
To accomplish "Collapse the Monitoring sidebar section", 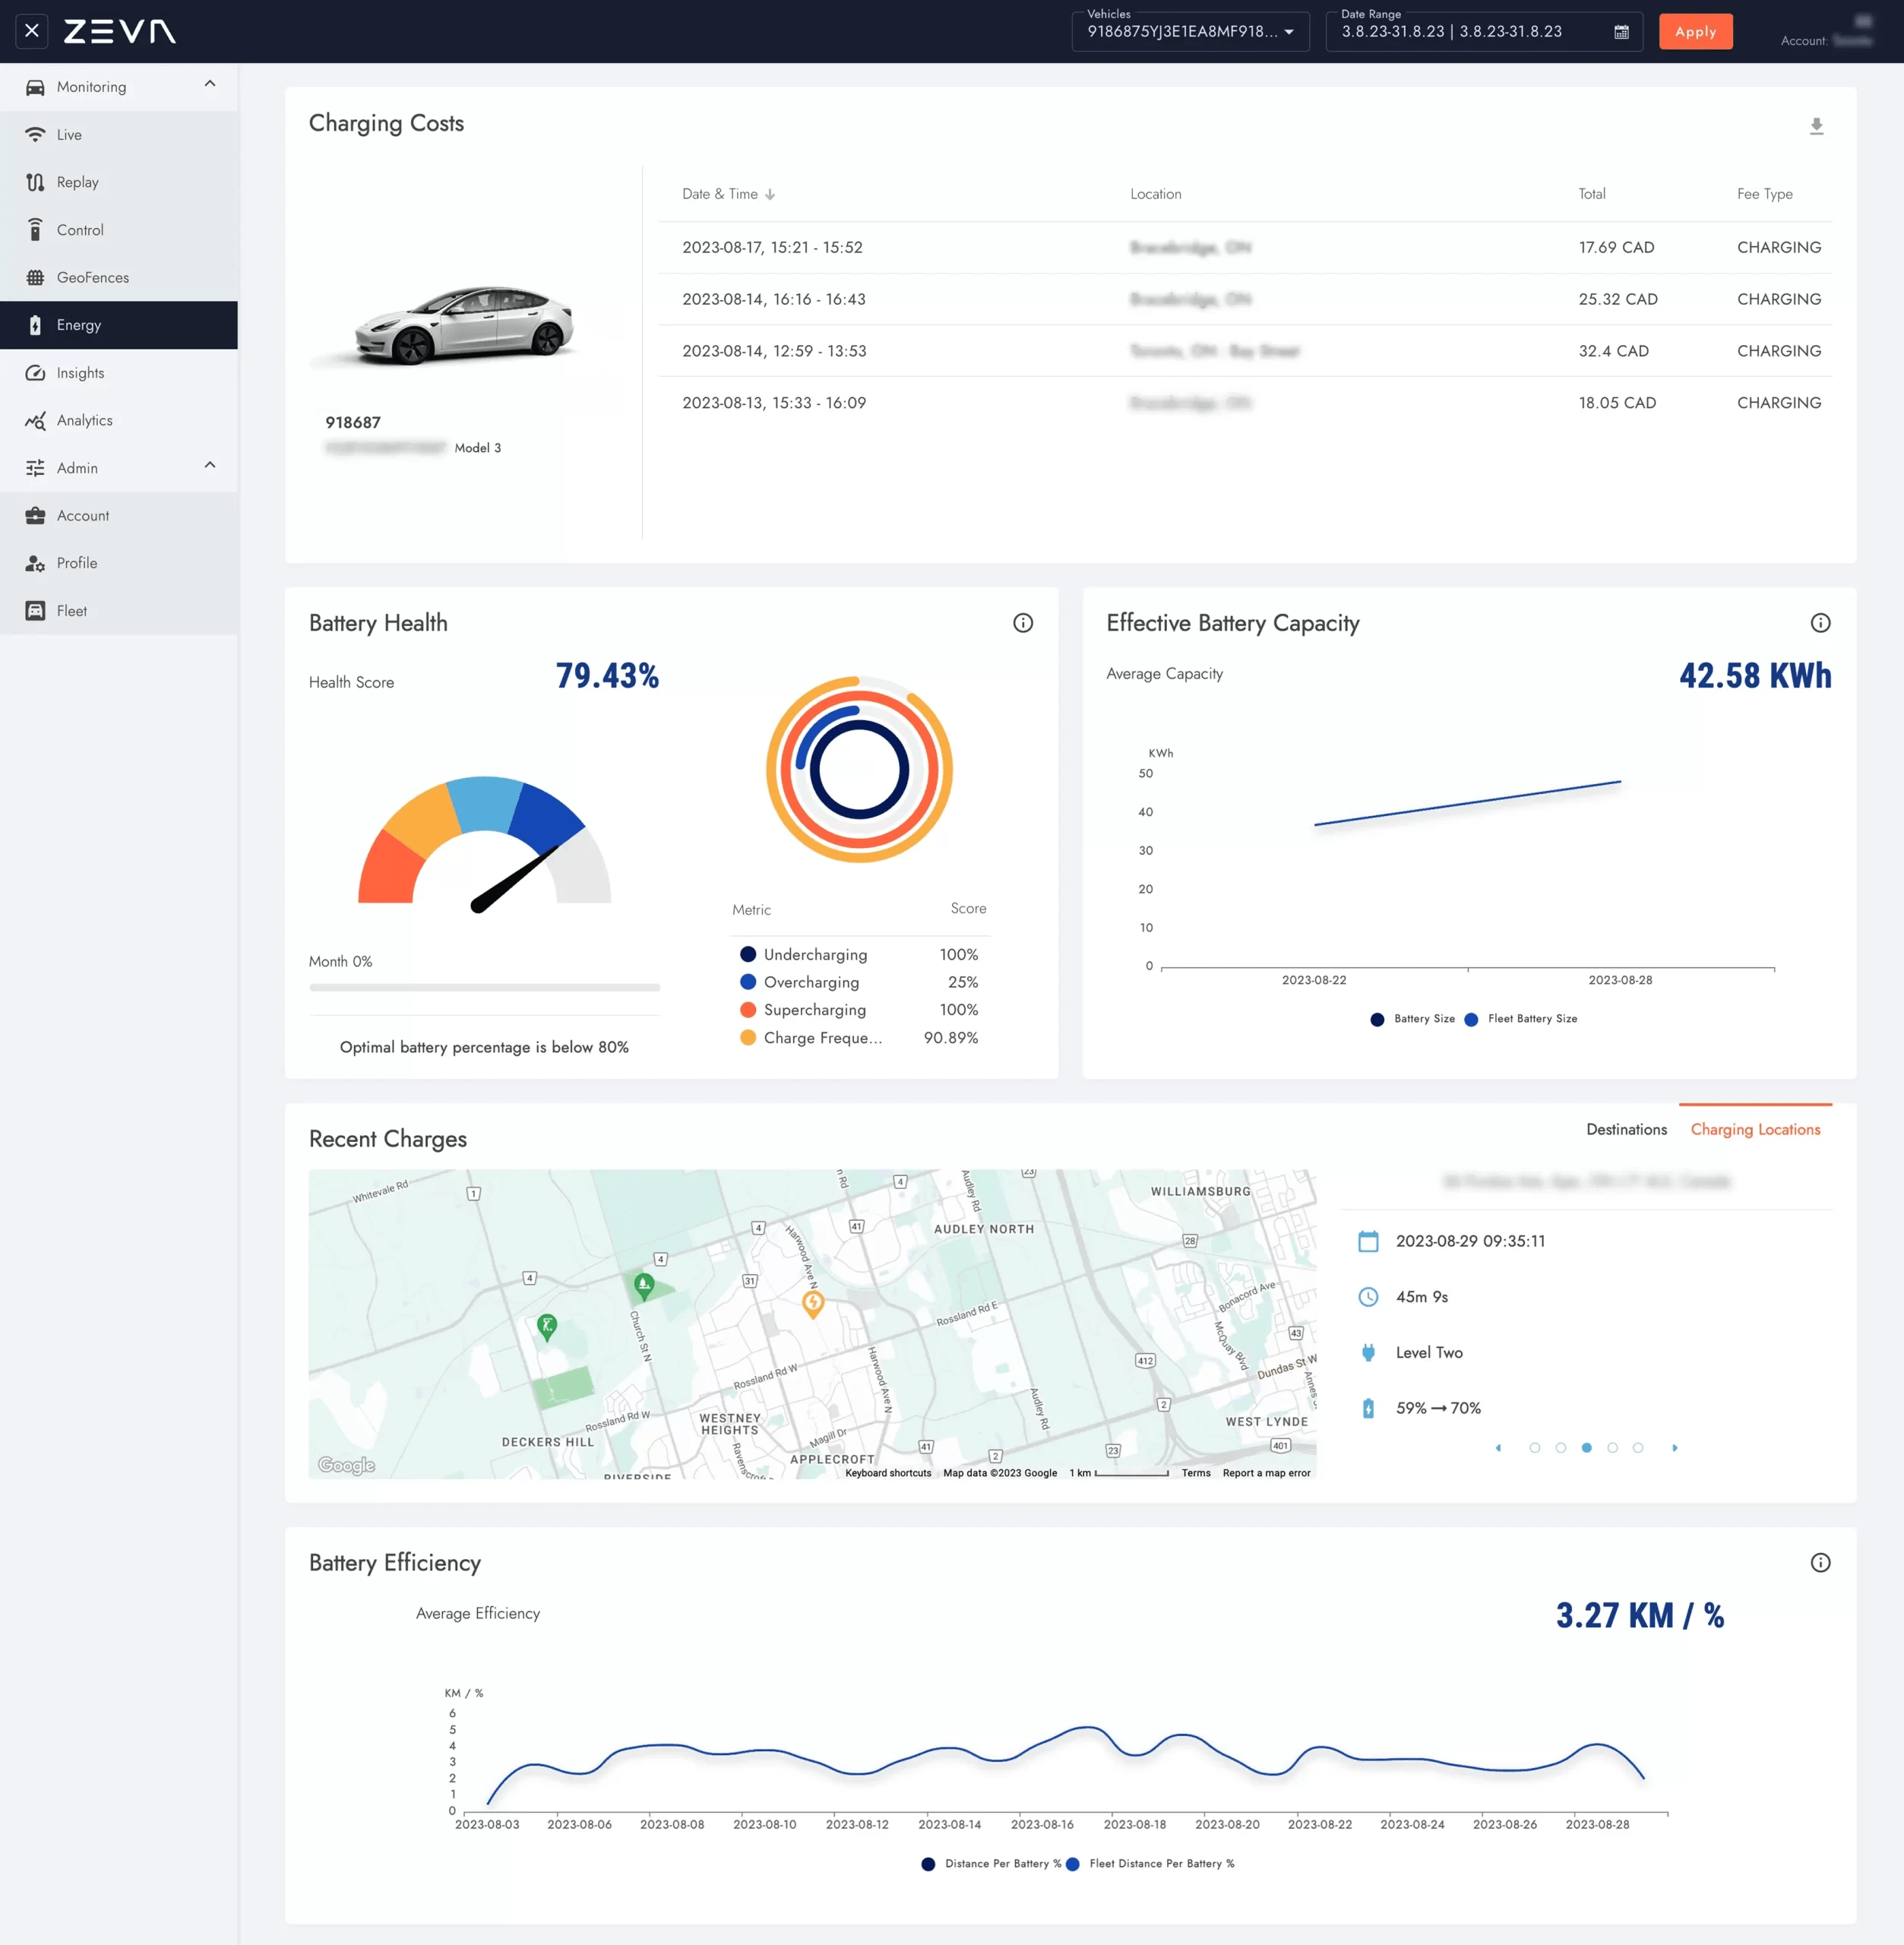I will click(x=210, y=85).
